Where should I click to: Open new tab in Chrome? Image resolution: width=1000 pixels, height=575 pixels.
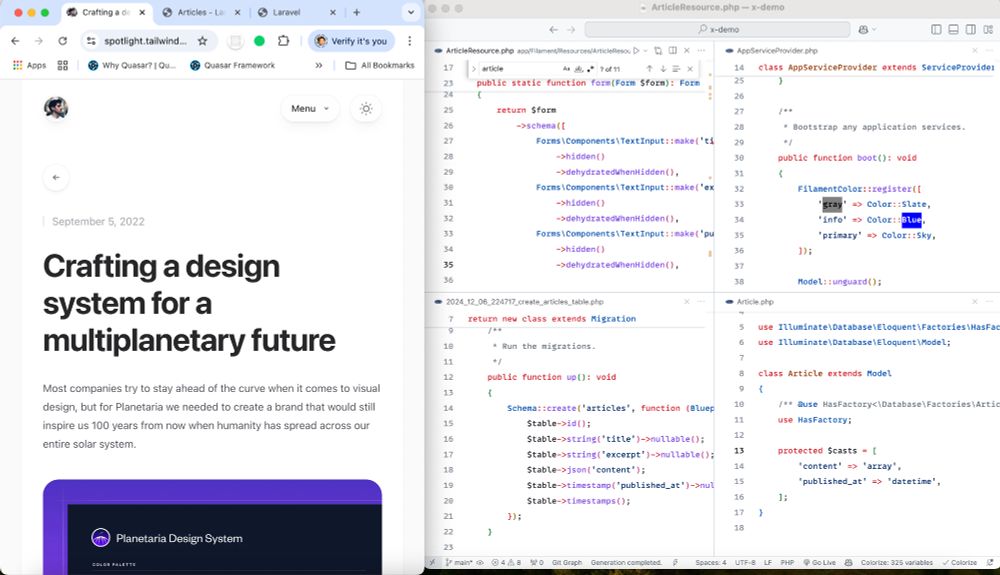point(357,12)
